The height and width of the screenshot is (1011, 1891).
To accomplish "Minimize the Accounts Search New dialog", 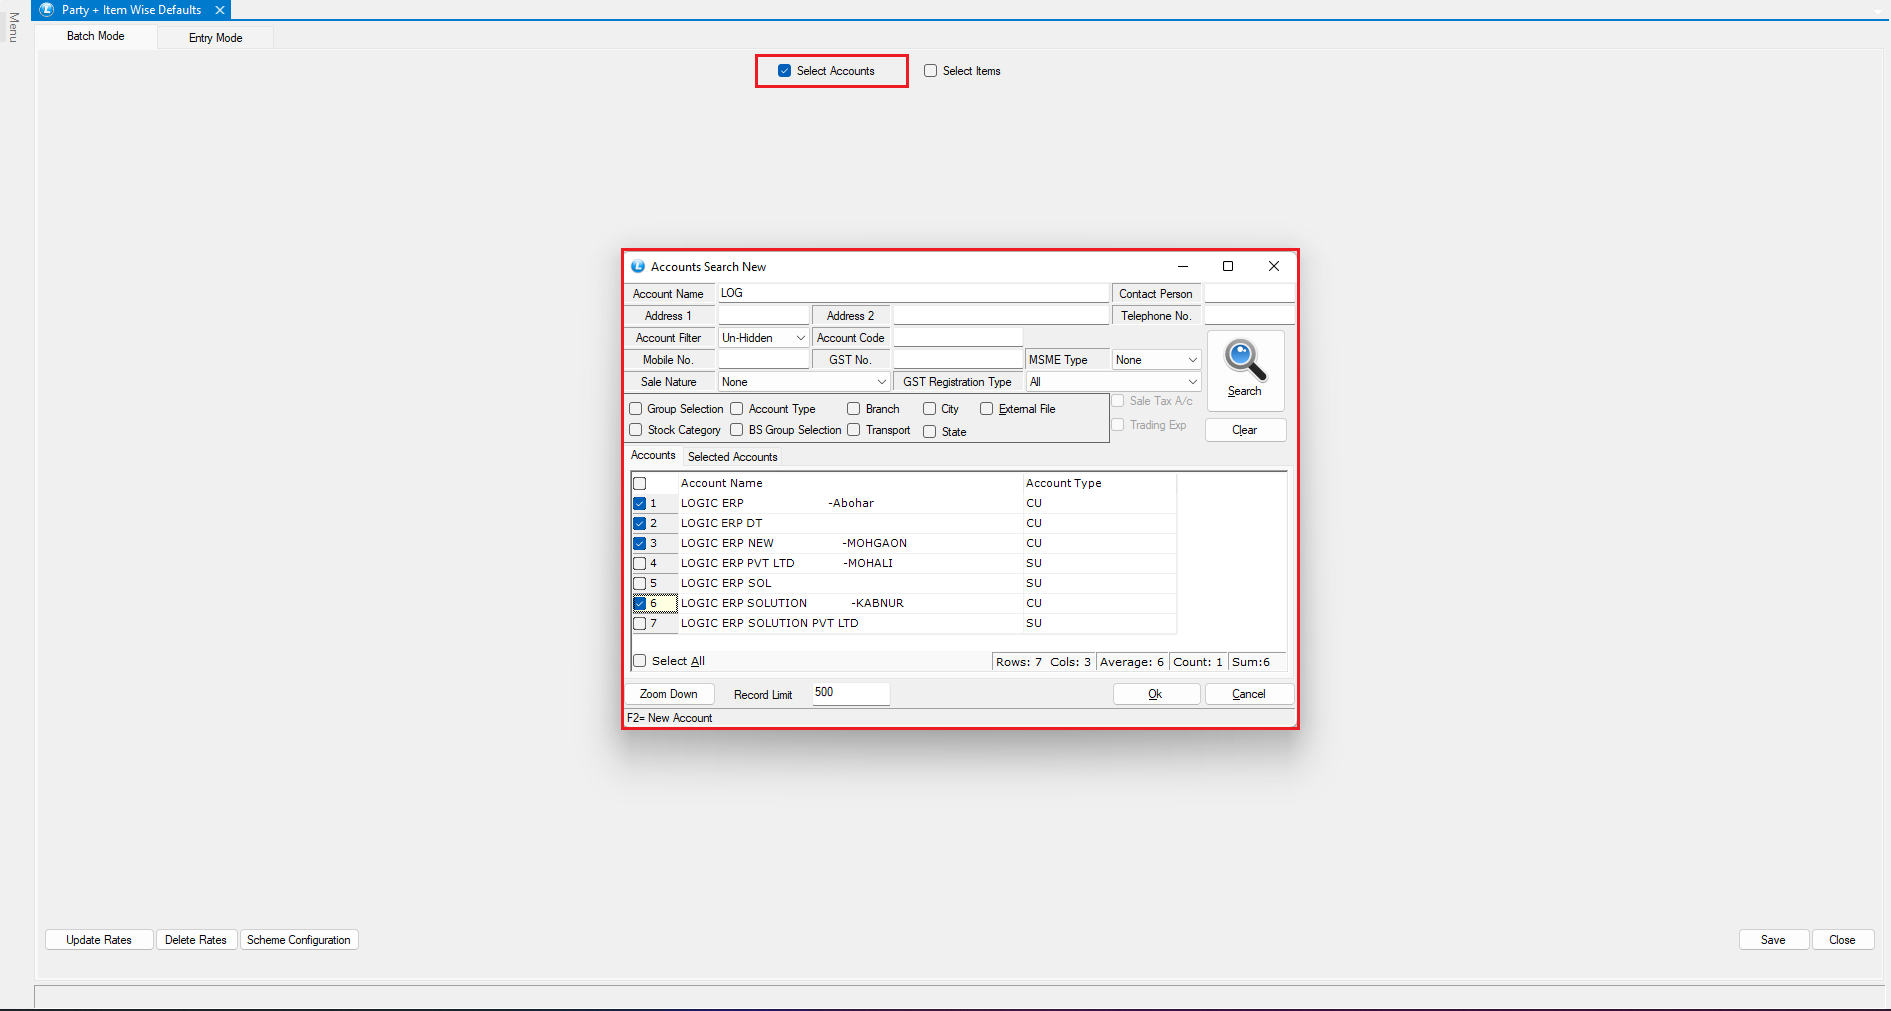I will point(1182,266).
